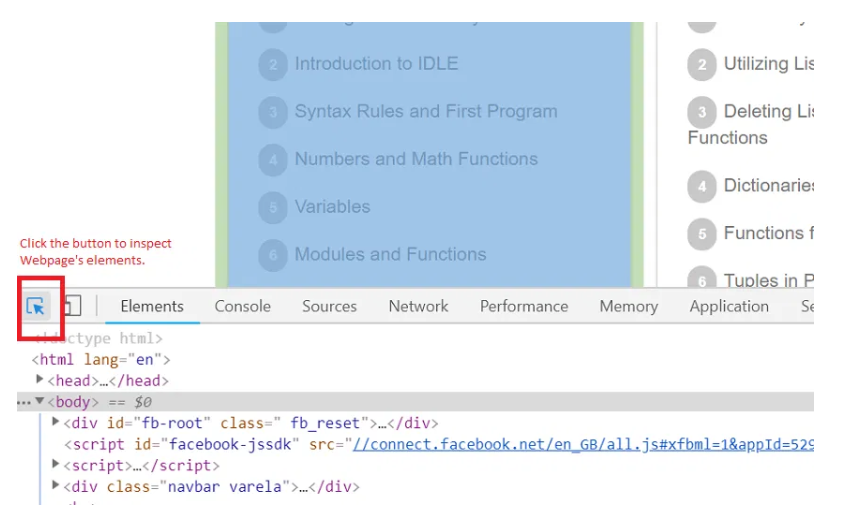Viewport: 847px width, 517px height.
Task: Click the number 4 circle beside Dictionaries
Action: pyautogui.click(x=702, y=186)
